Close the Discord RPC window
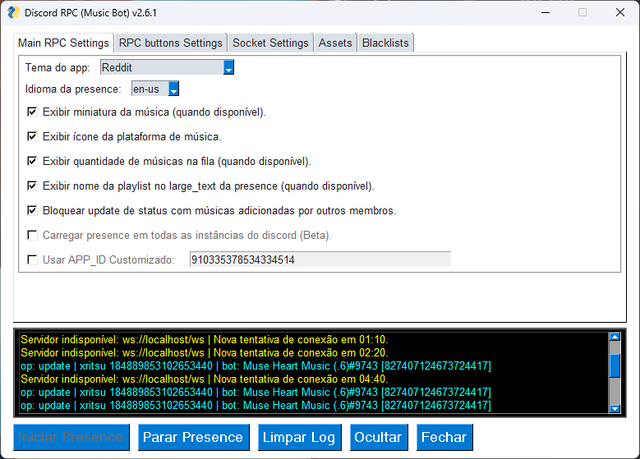Image resolution: width=640 pixels, height=459 pixels. [x=620, y=13]
